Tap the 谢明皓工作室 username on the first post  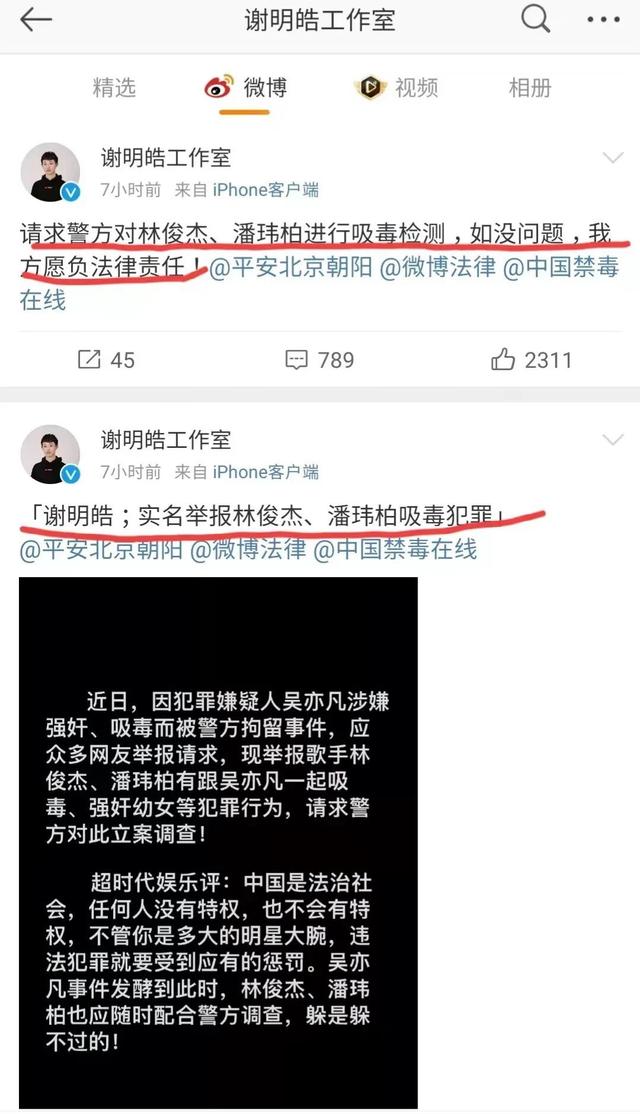[166, 157]
